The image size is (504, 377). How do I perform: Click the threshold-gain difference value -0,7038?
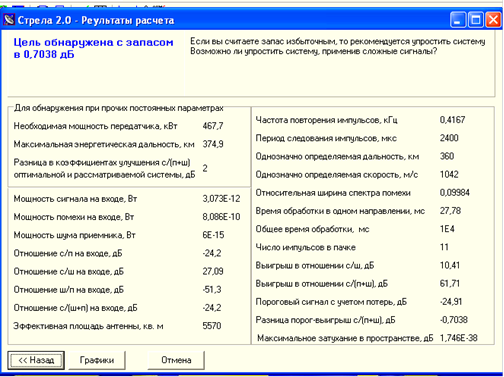point(454,320)
